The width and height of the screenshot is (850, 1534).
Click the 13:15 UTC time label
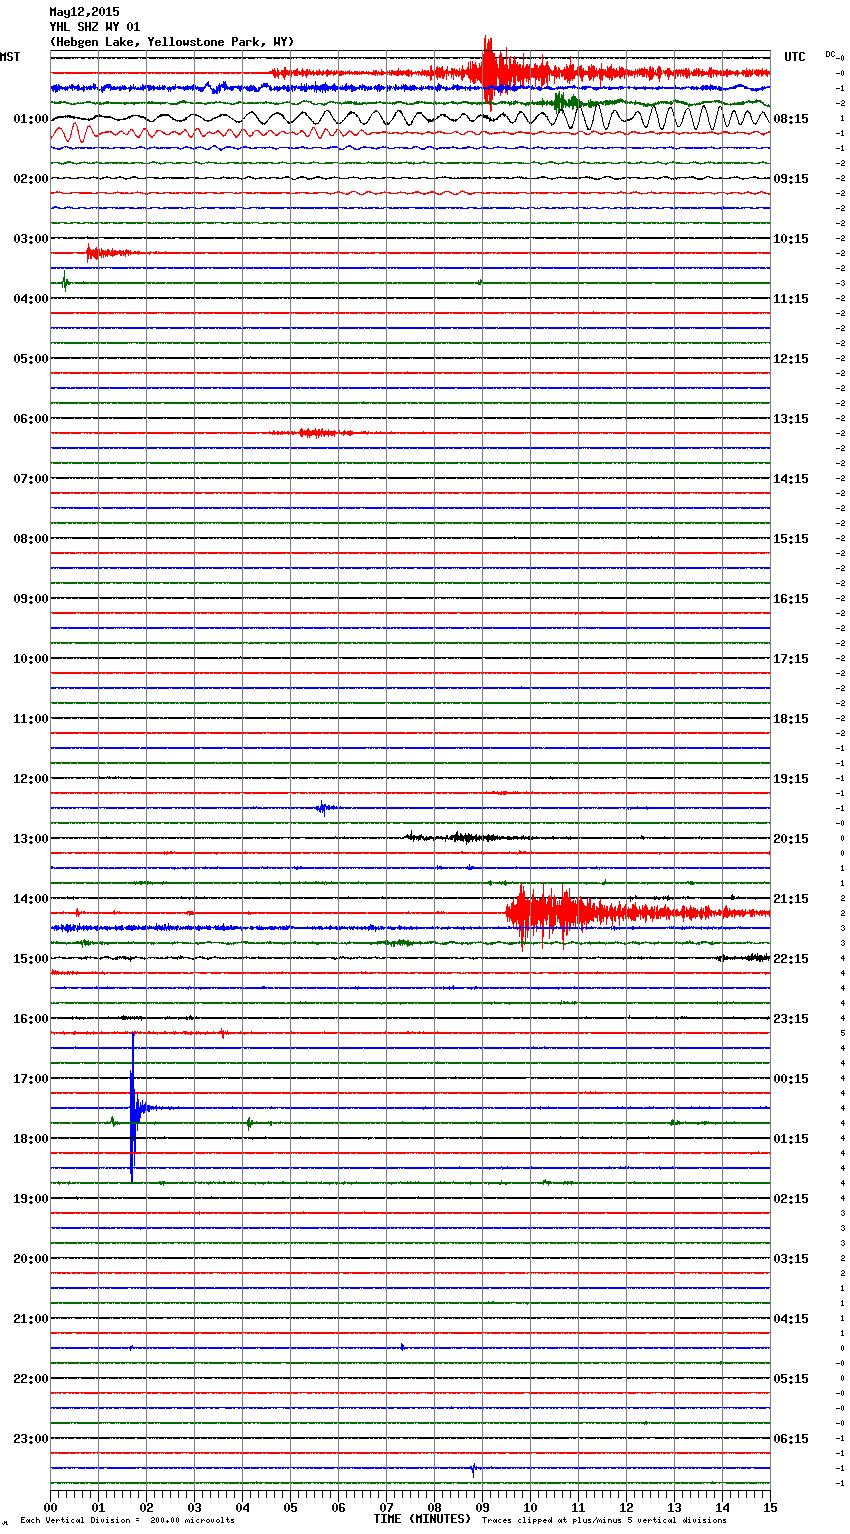[791, 419]
